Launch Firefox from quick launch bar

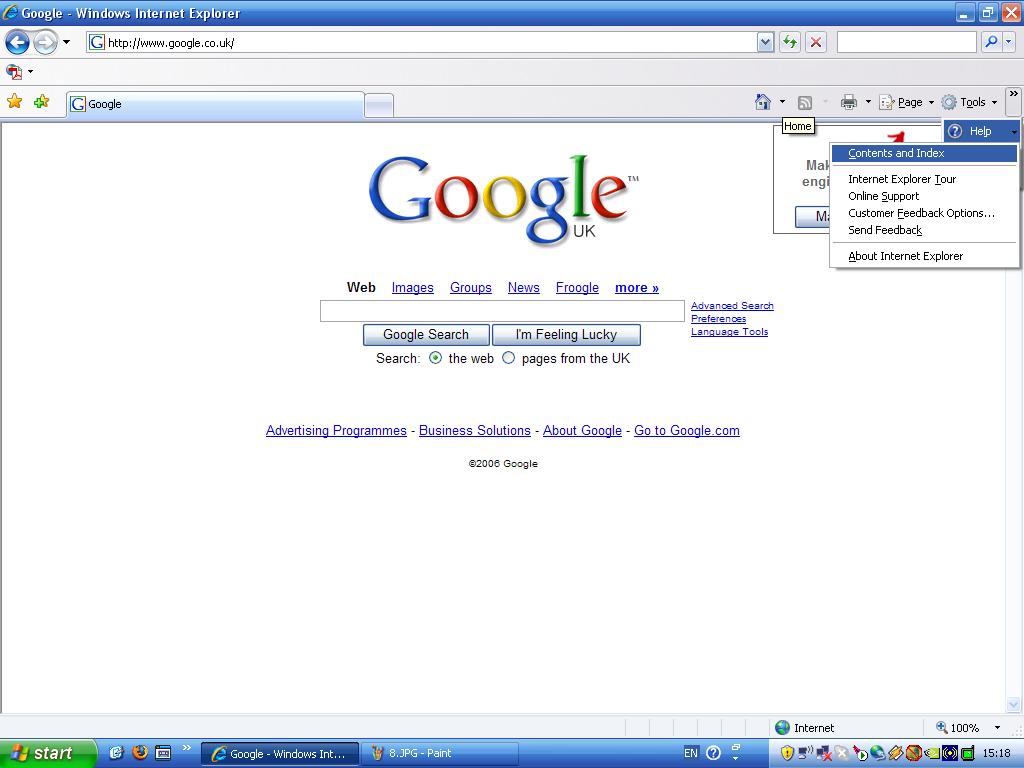[140, 752]
